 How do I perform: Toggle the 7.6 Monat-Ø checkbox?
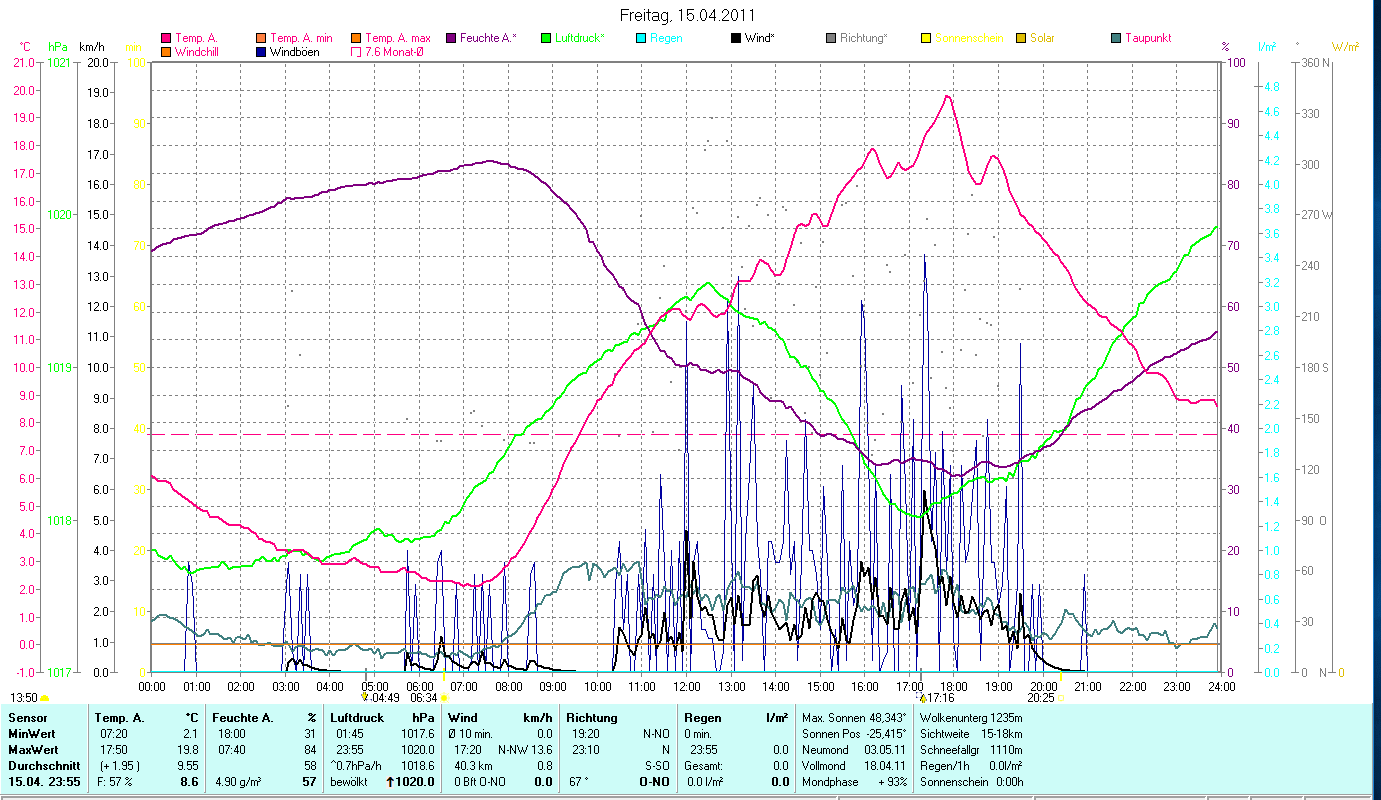click(x=356, y=51)
